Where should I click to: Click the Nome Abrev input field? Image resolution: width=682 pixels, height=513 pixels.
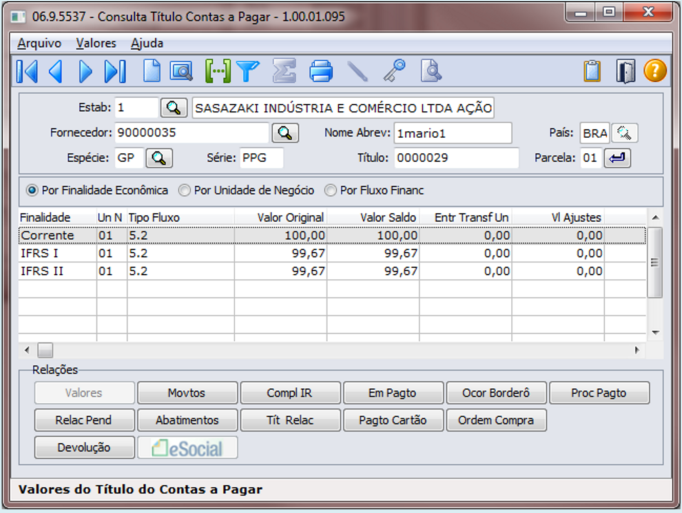[453, 133]
